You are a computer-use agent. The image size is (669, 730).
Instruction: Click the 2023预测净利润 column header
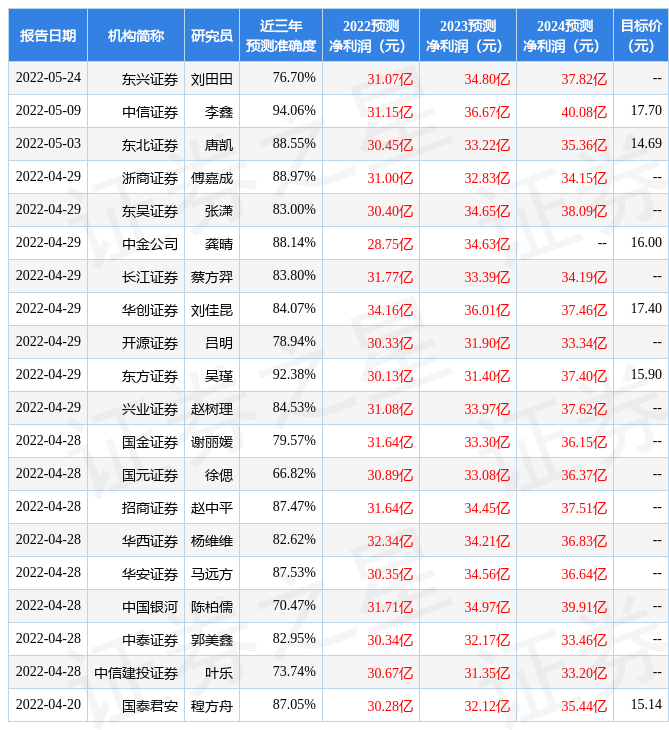[467, 35]
